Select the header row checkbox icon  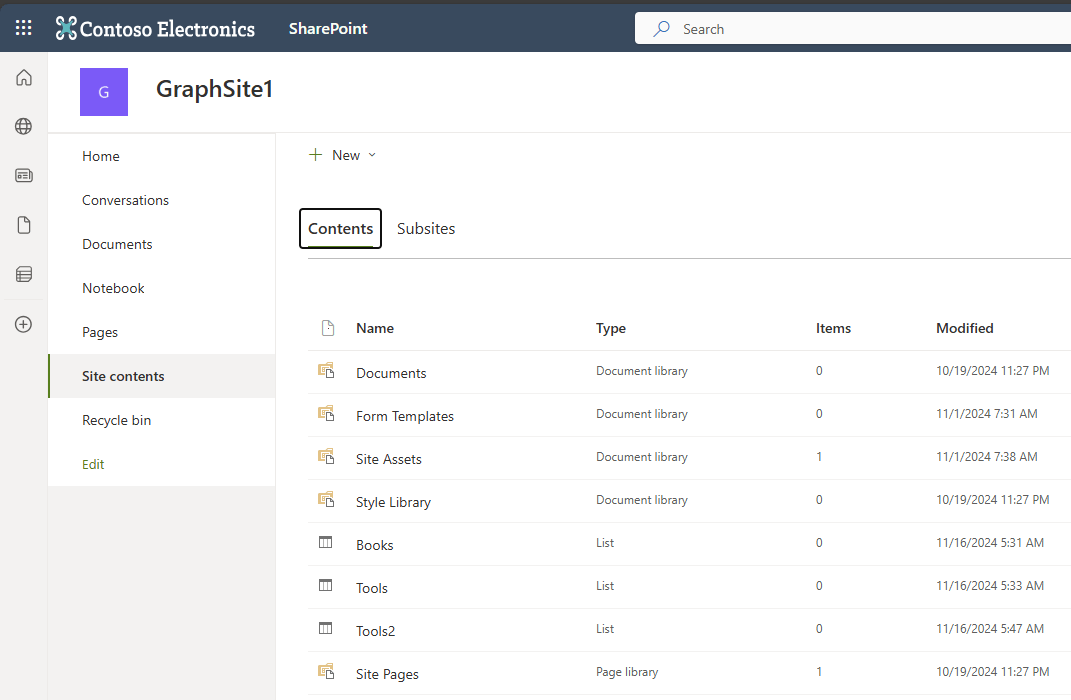327,328
